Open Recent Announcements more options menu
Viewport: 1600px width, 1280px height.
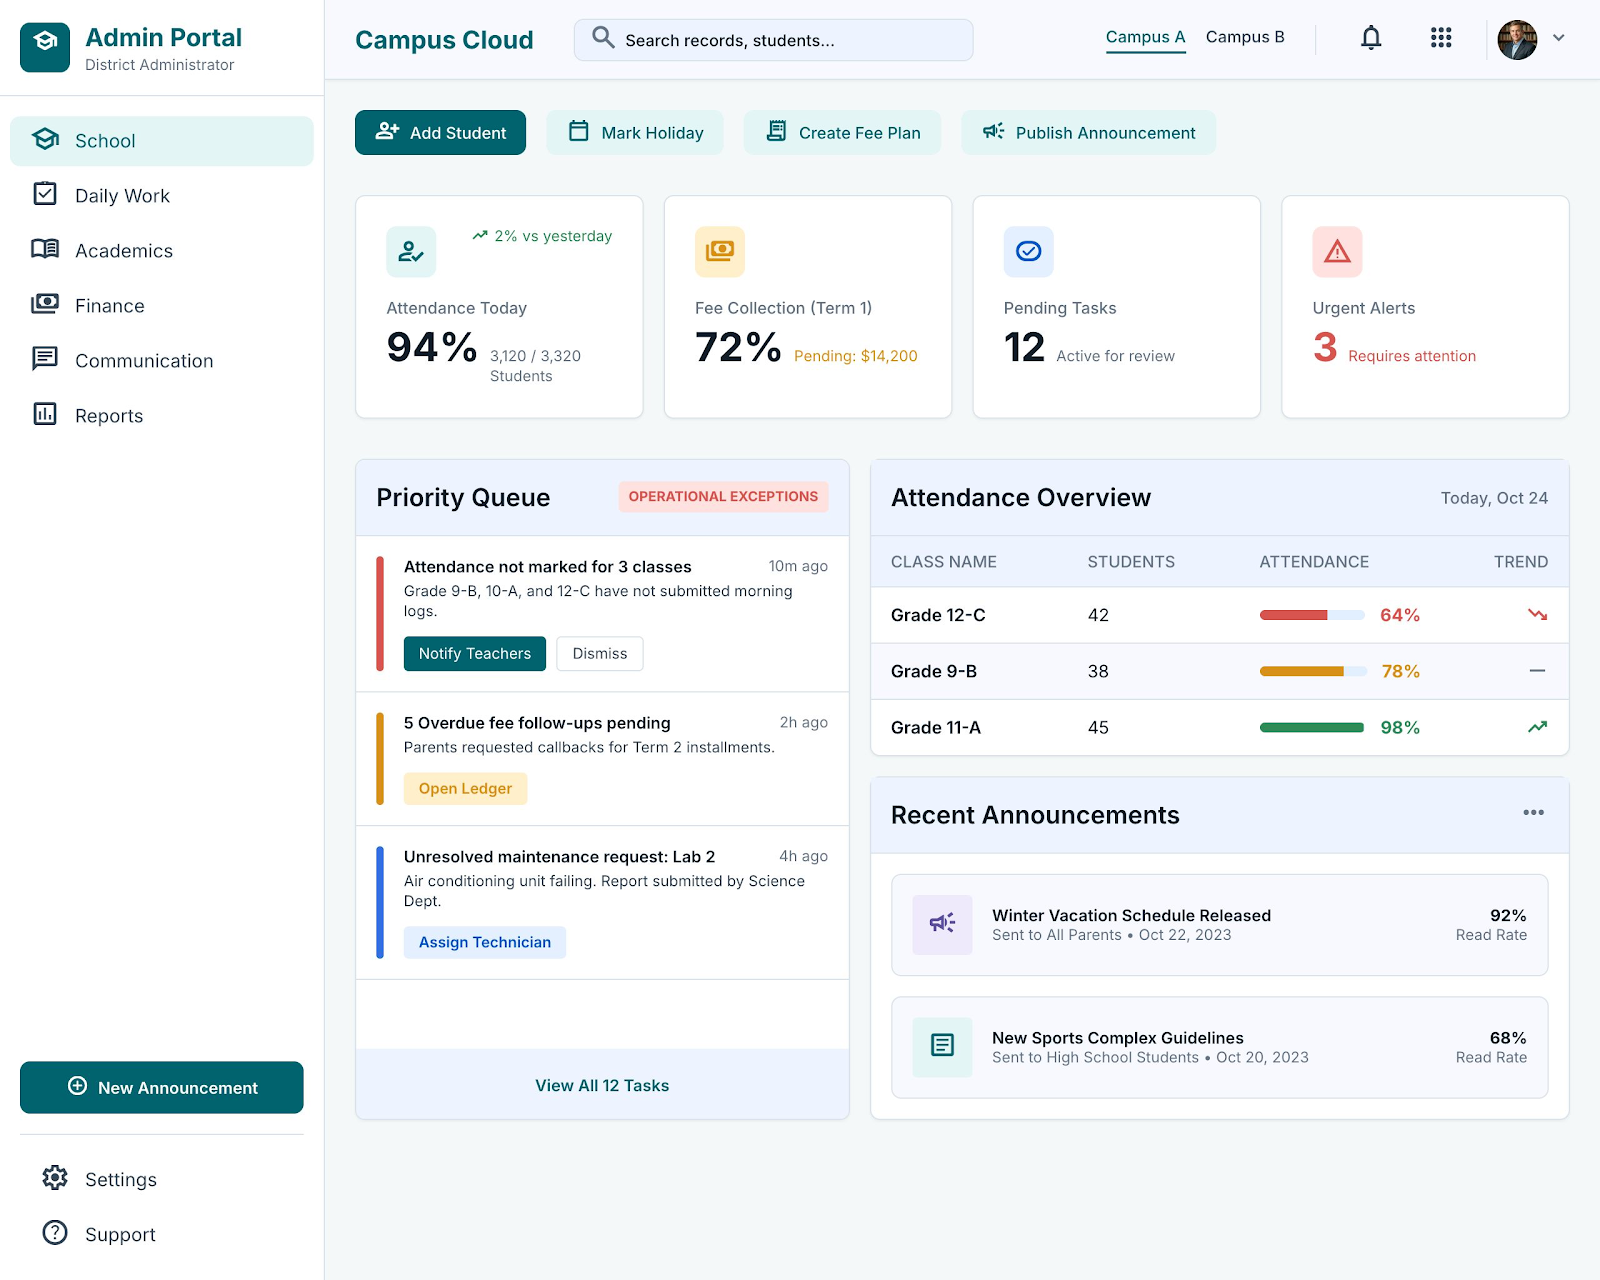[x=1533, y=813]
